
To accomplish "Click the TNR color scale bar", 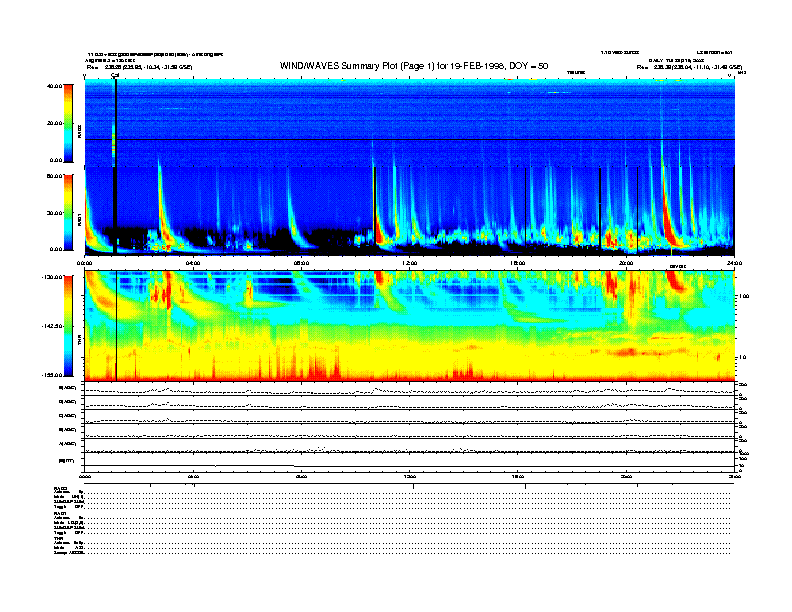I will [x=67, y=327].
